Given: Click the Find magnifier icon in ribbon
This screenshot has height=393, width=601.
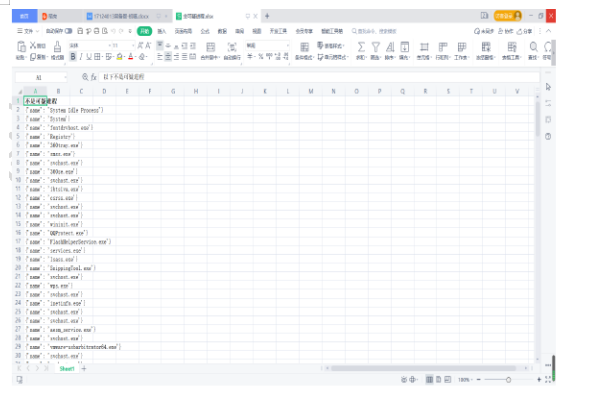Looking at the screenshot, I should coord(533,47).
